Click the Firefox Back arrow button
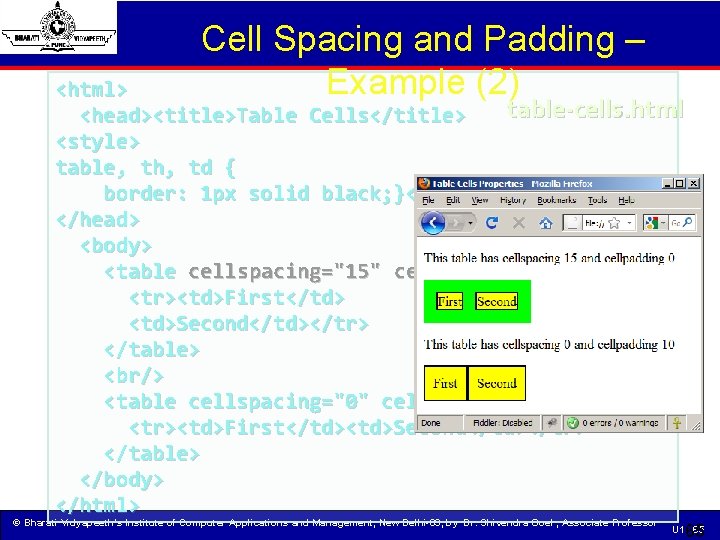The width and height of the screenshot is (720, 540). pyautogui.click(x=433, y=223)
